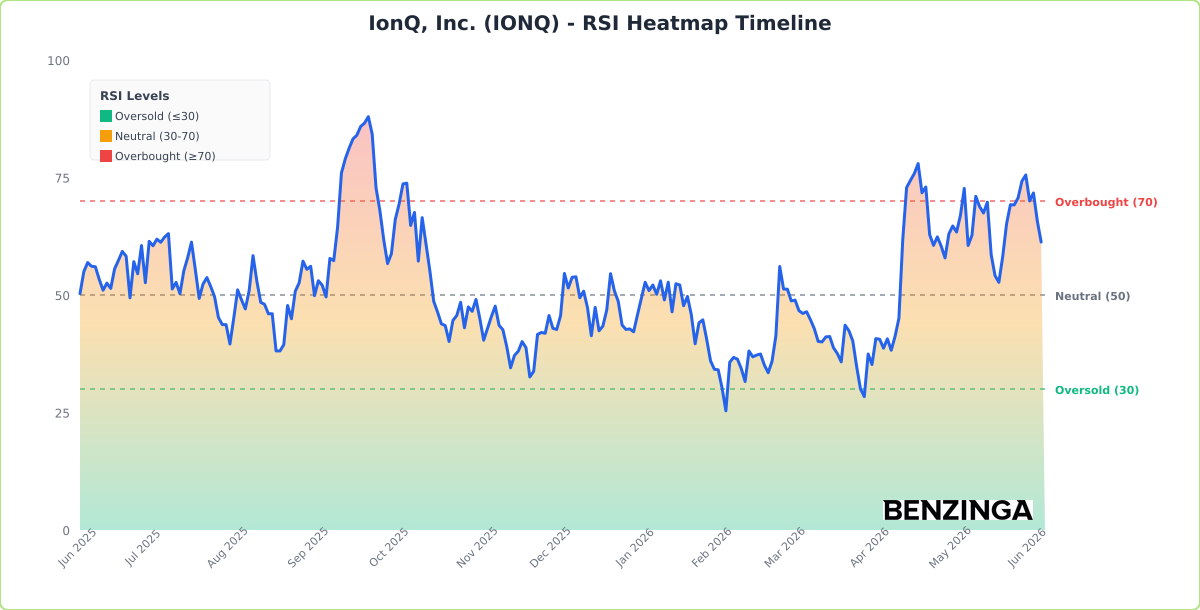Viewport: 1200px width, 610px height.
Task: Click the red 'Overbought (70)' line label
Action: pyautogui.click(x=1106, y=202)
